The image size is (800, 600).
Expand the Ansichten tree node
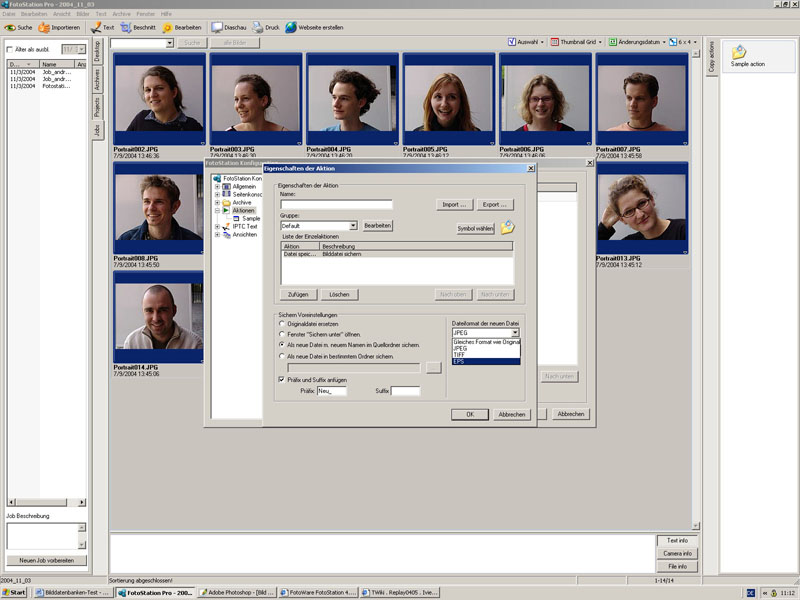217,235
